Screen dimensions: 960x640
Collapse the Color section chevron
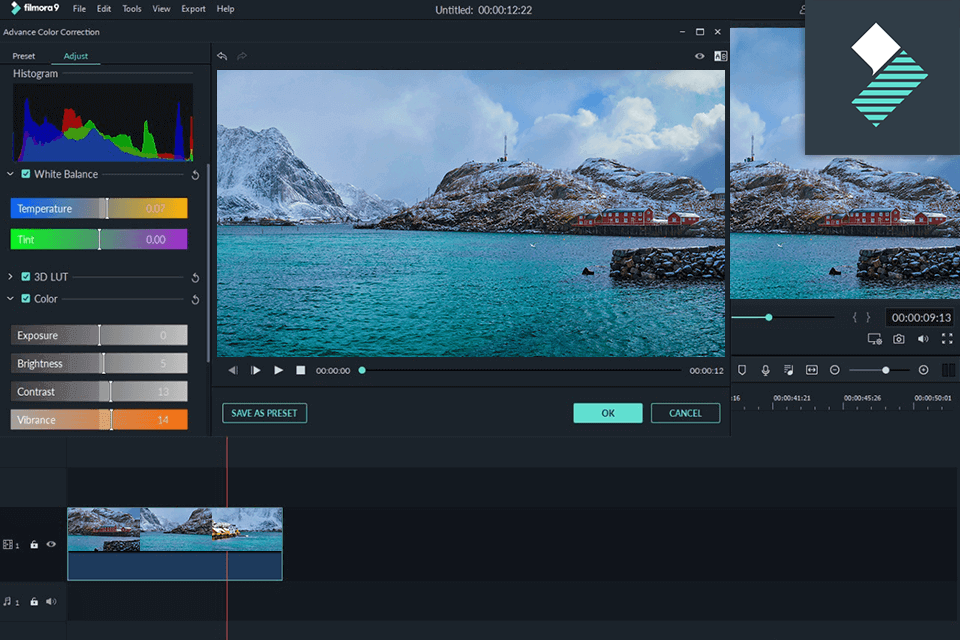click(10, 298)
